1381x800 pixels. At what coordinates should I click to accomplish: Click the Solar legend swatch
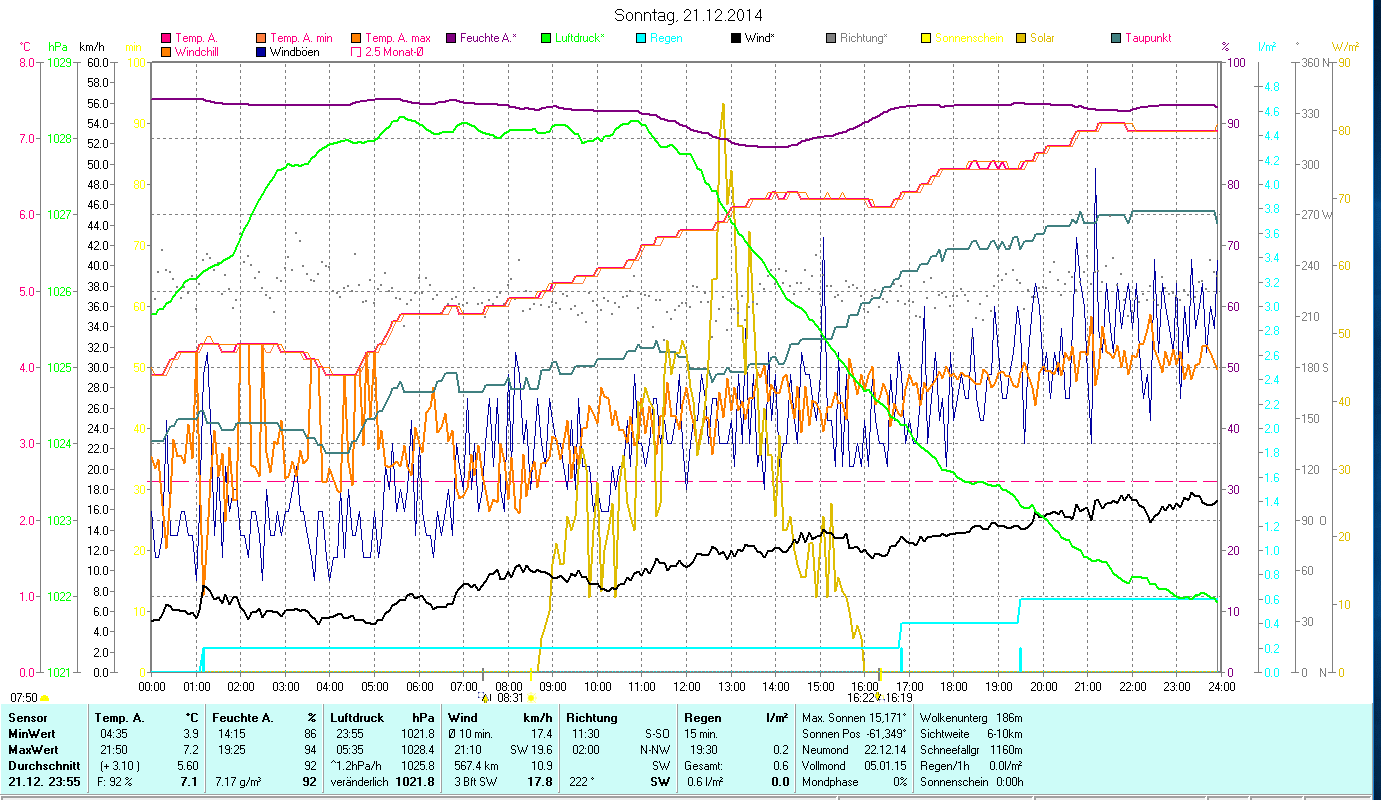[1021, 38]
